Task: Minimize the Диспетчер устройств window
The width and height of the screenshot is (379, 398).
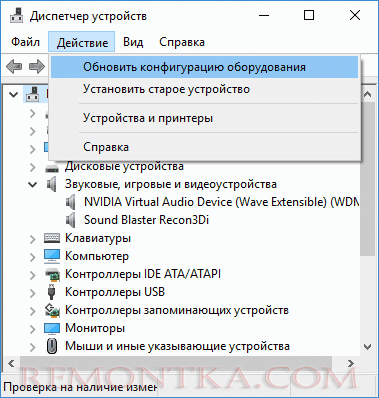Action: 264,15
